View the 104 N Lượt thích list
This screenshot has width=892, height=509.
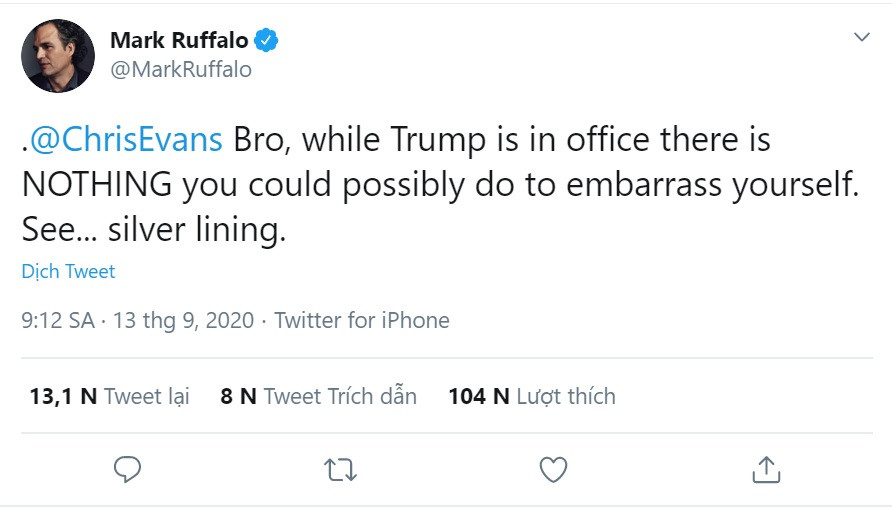tap(531, 396)
